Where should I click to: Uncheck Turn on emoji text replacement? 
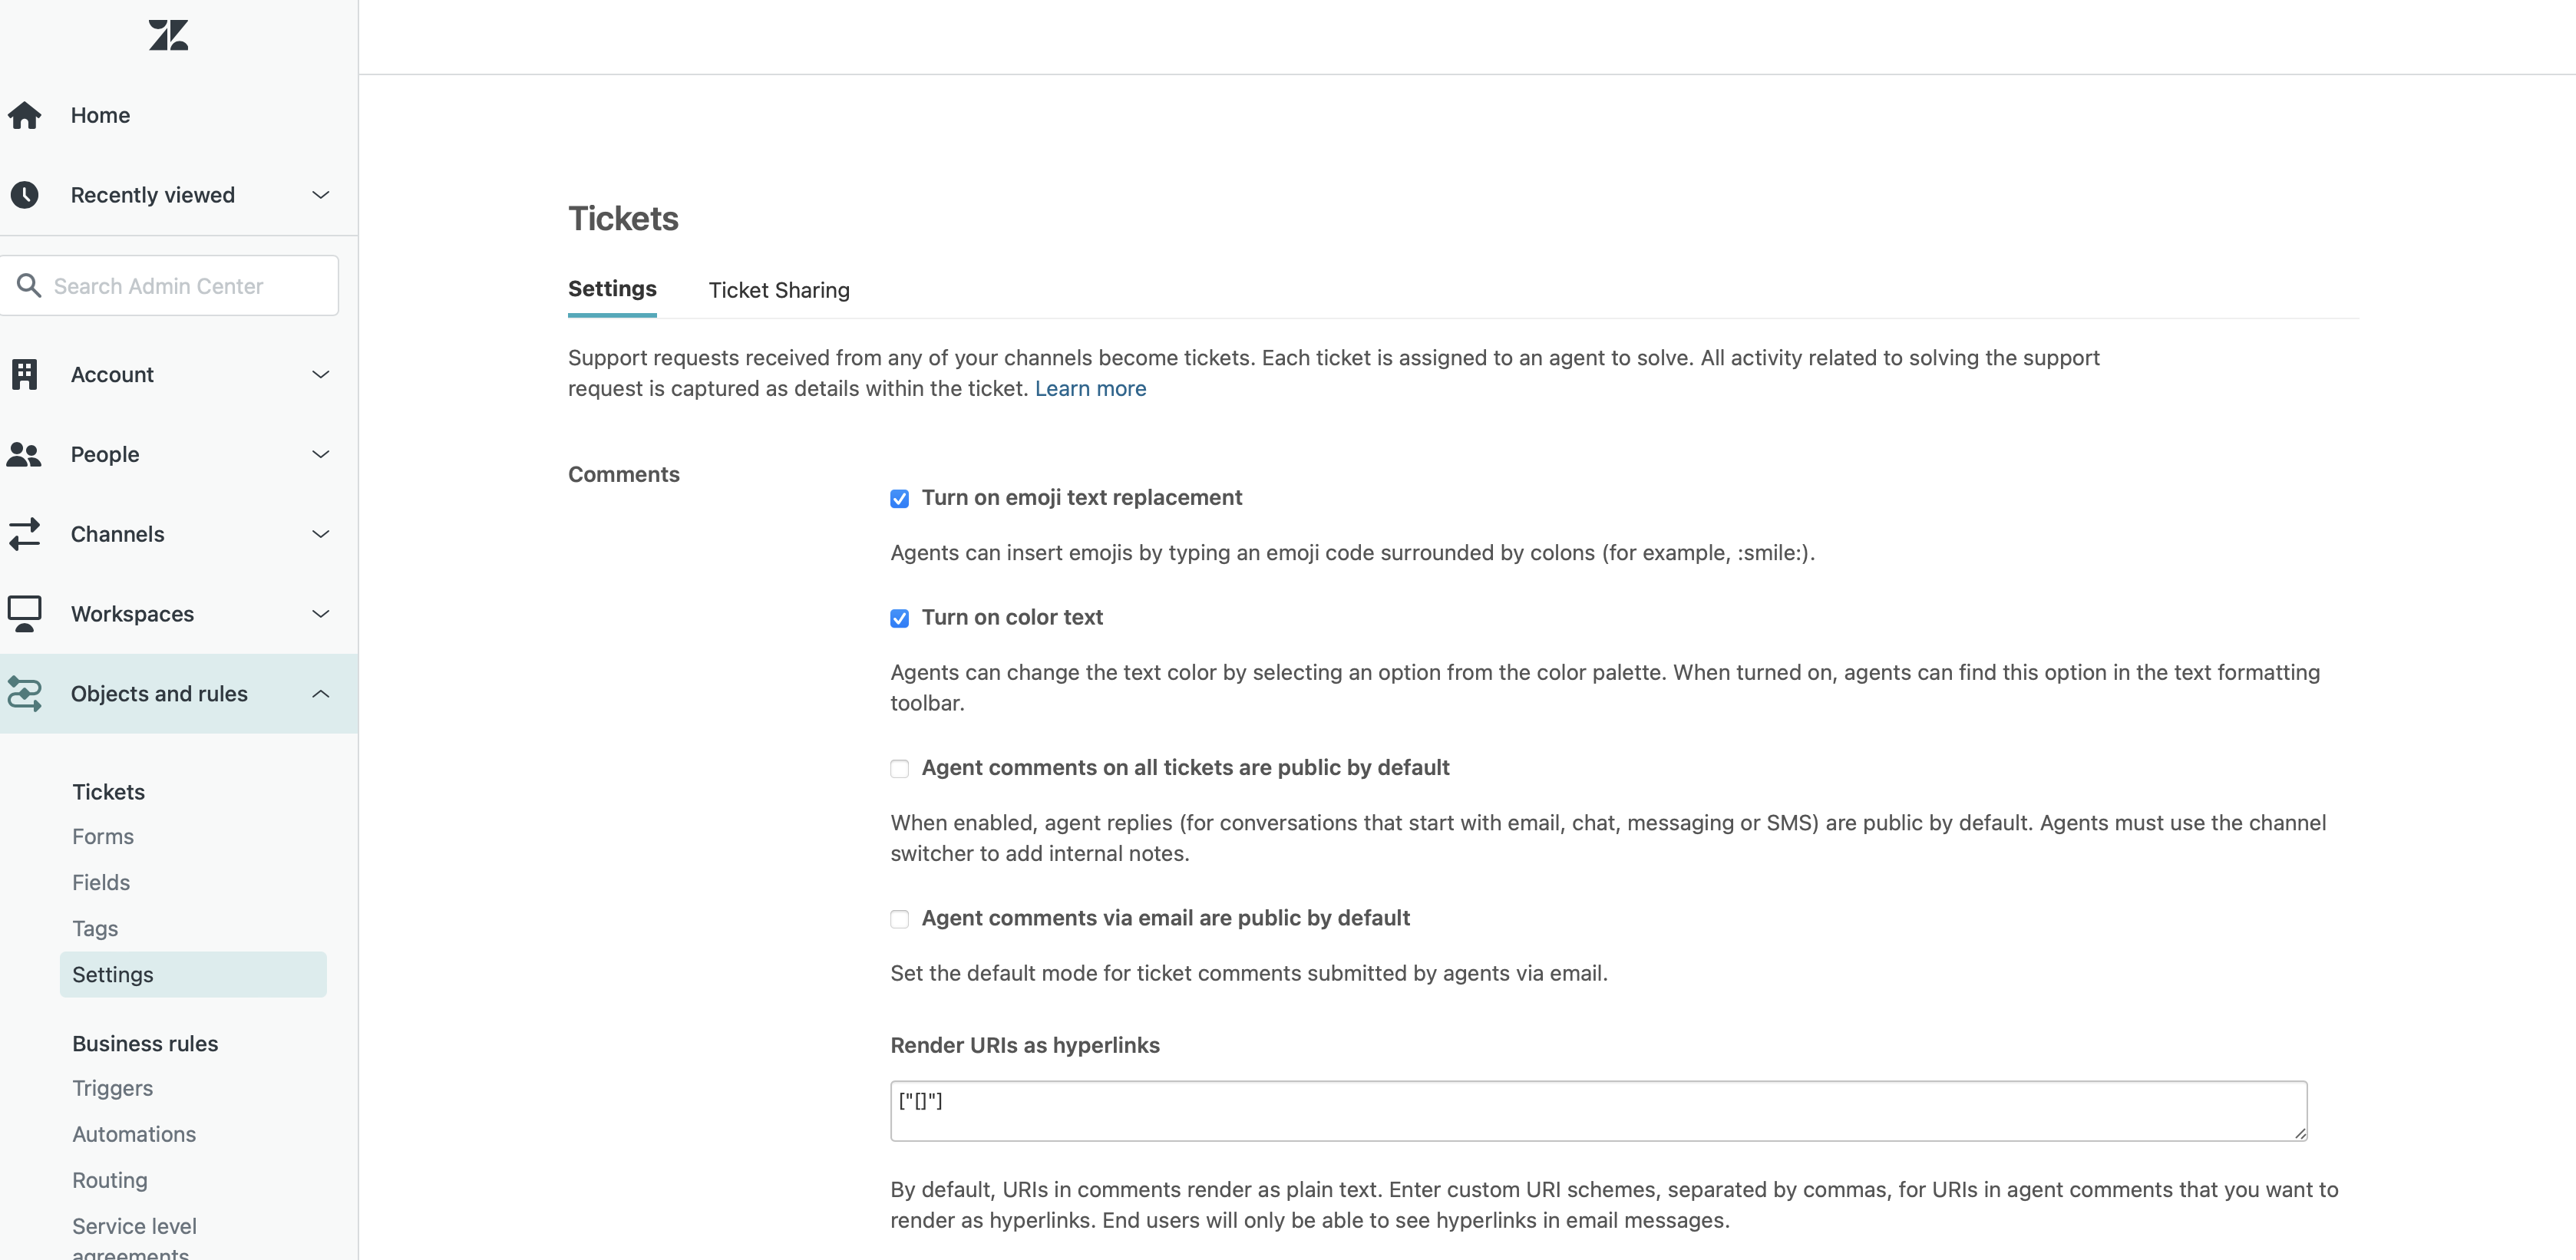[899, 499]
